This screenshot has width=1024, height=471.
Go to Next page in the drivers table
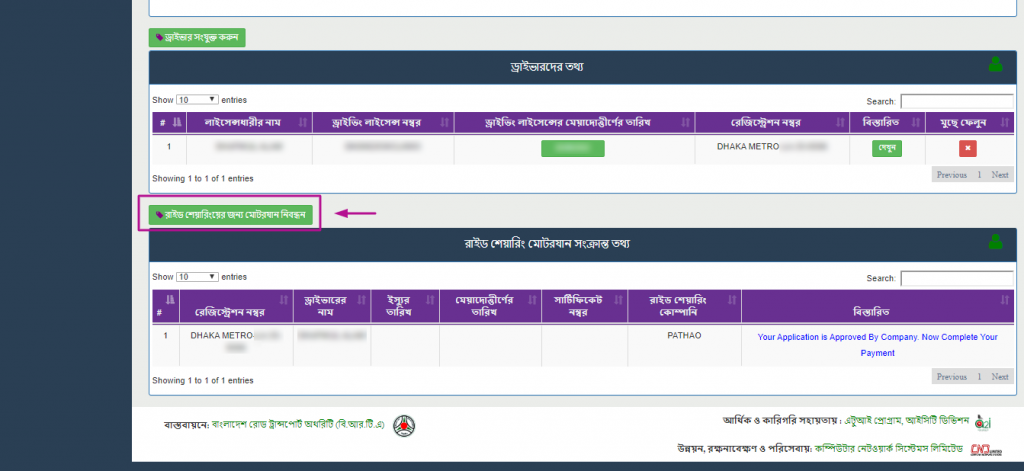[1000, 174]
